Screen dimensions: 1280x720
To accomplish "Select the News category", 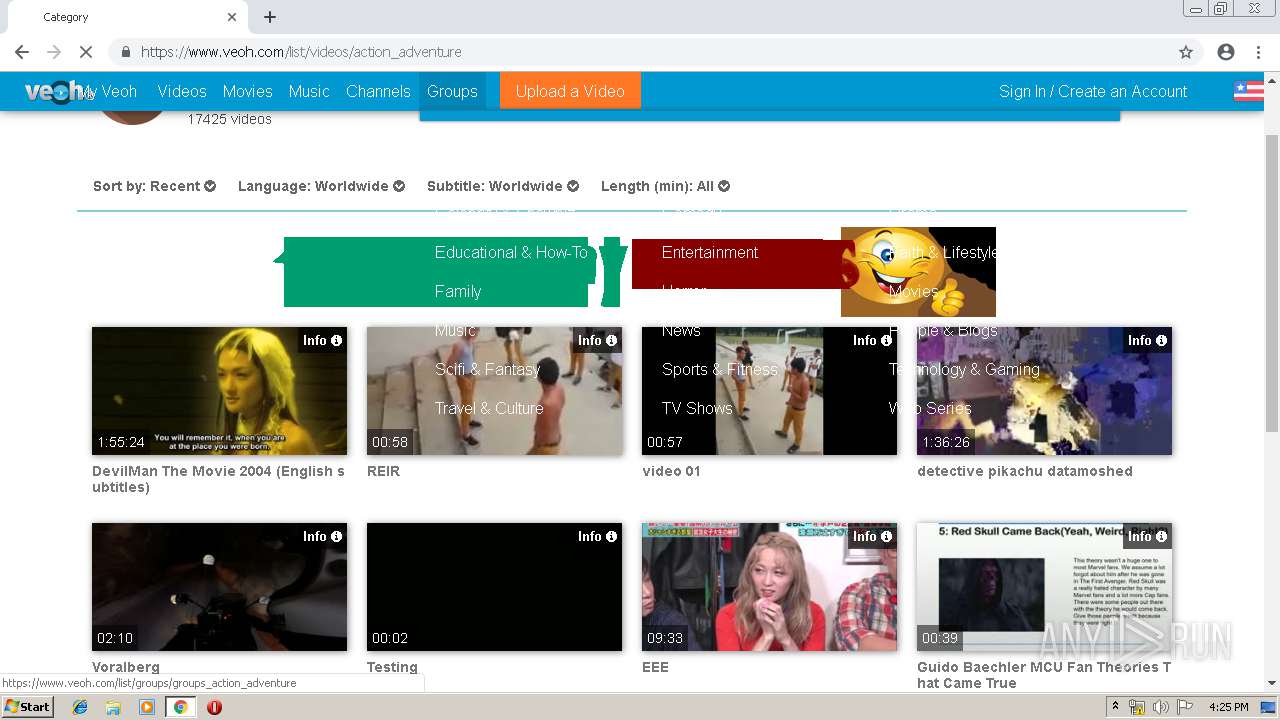I will 681,330.
